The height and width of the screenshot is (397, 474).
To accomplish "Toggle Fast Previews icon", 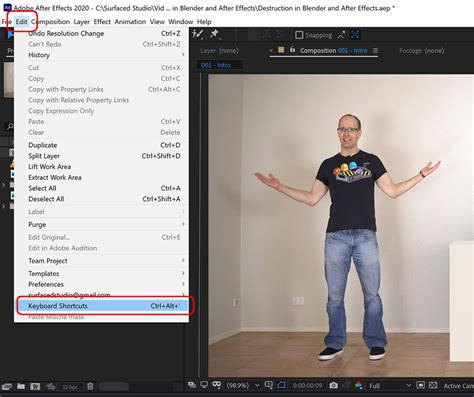I will [421, 385].
